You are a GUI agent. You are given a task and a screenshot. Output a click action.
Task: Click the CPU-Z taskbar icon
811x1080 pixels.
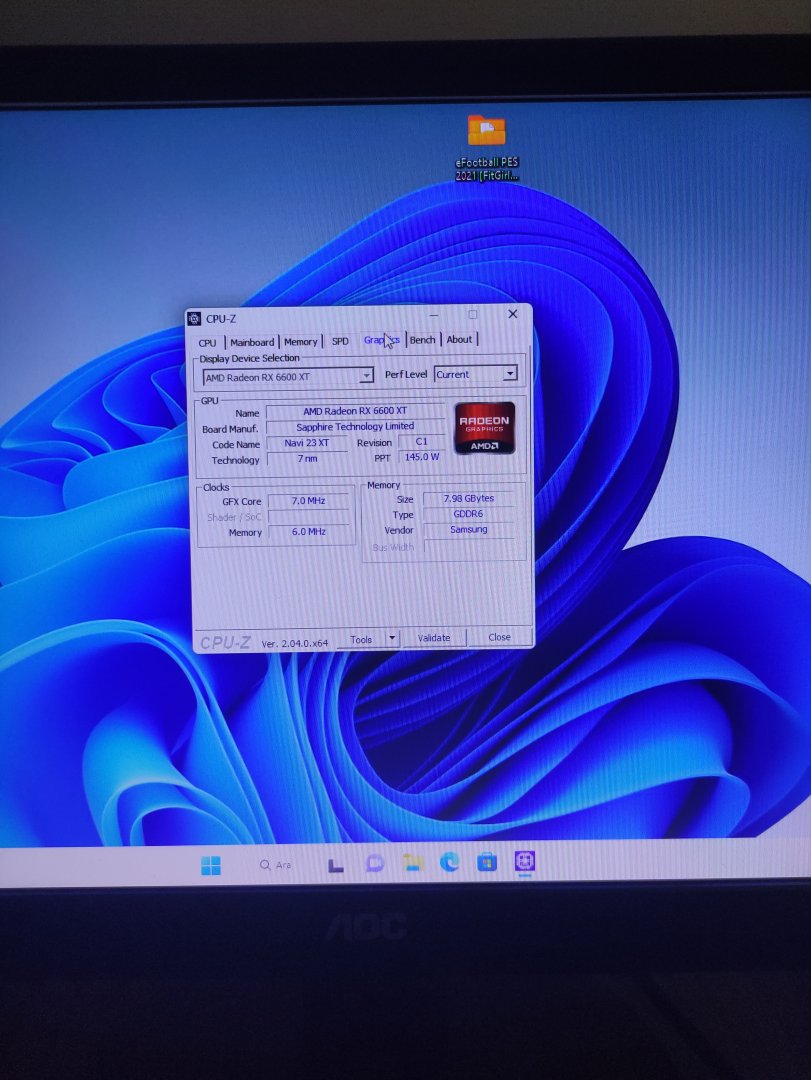click(x=524, y=860)
